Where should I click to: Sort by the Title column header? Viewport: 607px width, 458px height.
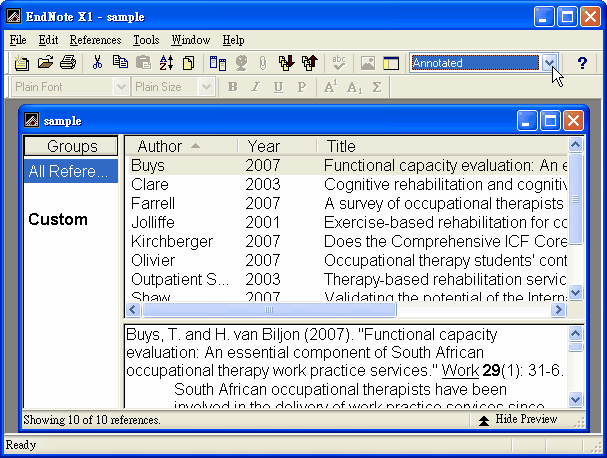[442, 146]
